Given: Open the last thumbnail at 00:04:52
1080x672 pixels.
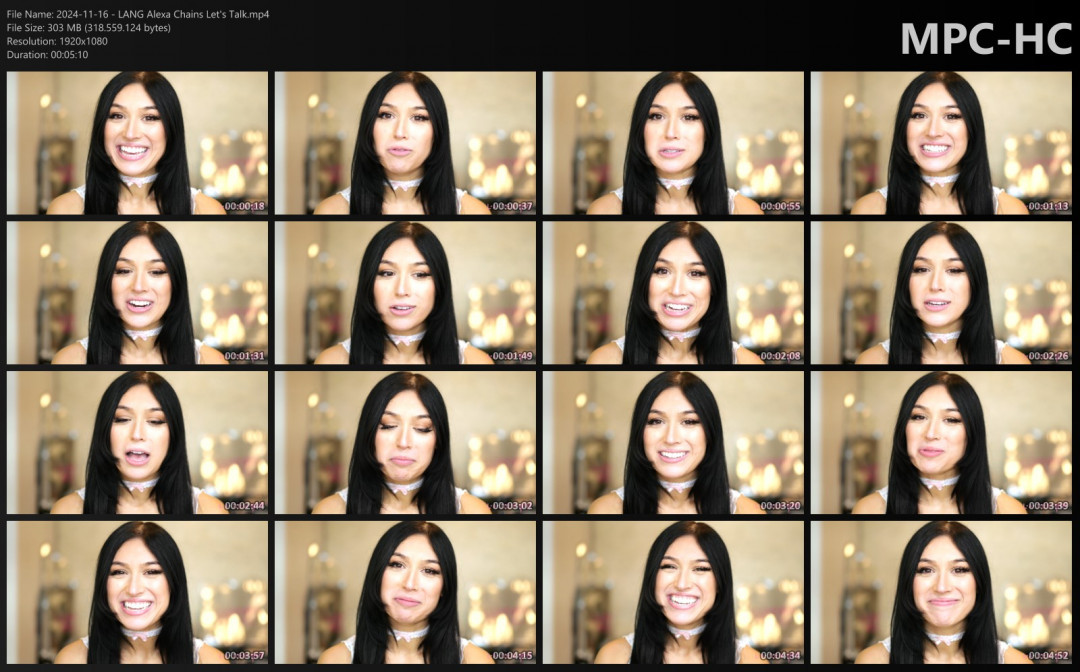Looking at the screenshot, I should pos(940,593).
